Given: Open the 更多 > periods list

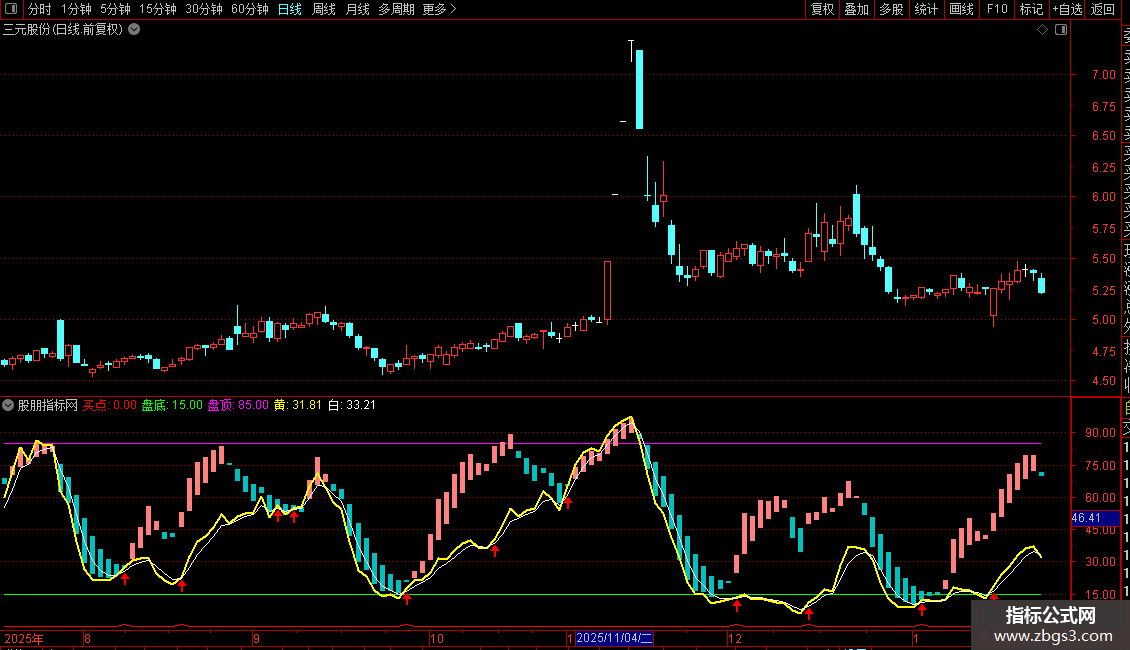Looking at the screenshot, I should [439, 9].
